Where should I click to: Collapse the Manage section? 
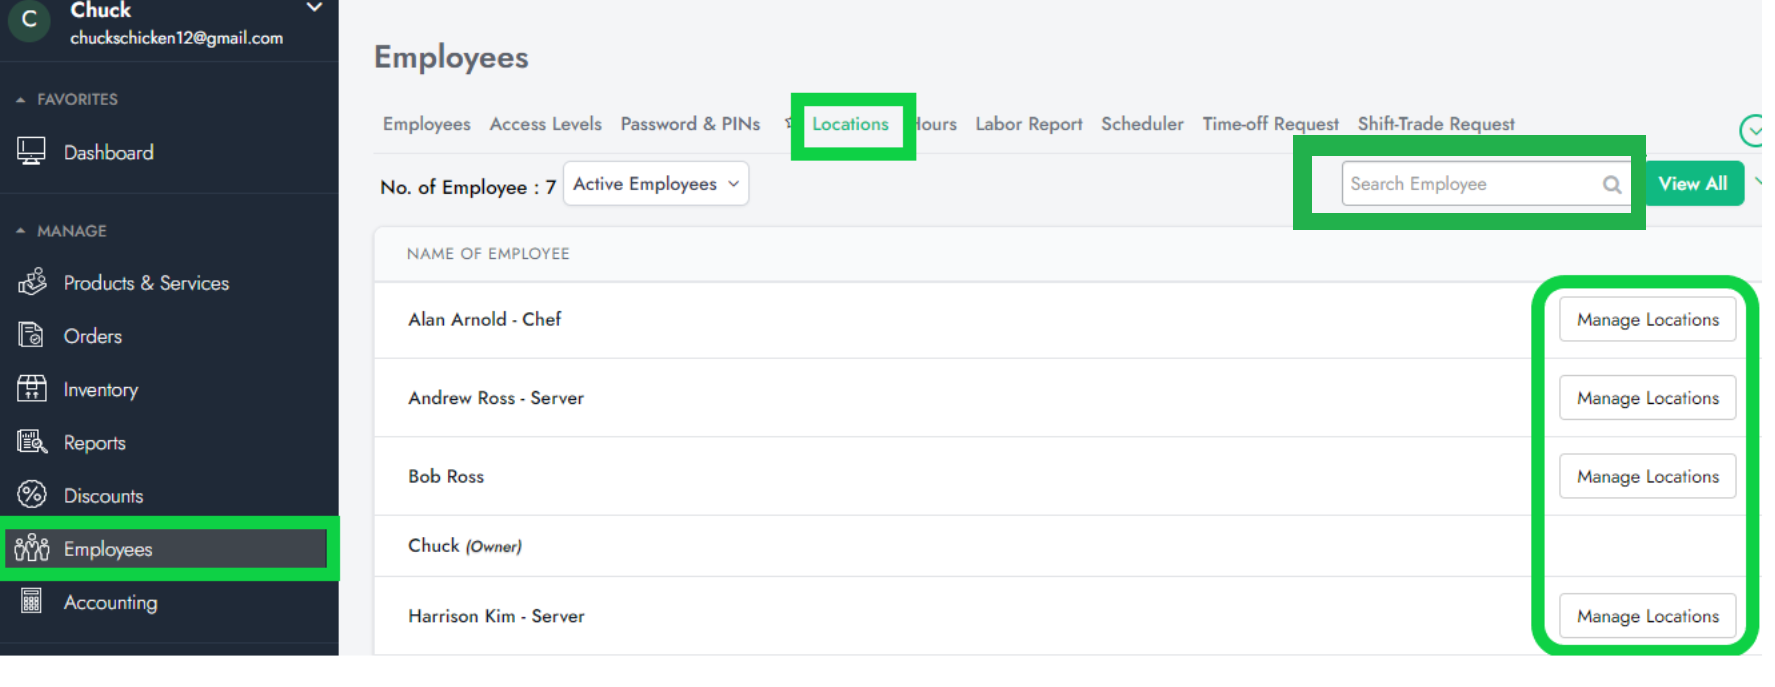tap(21, 231)
